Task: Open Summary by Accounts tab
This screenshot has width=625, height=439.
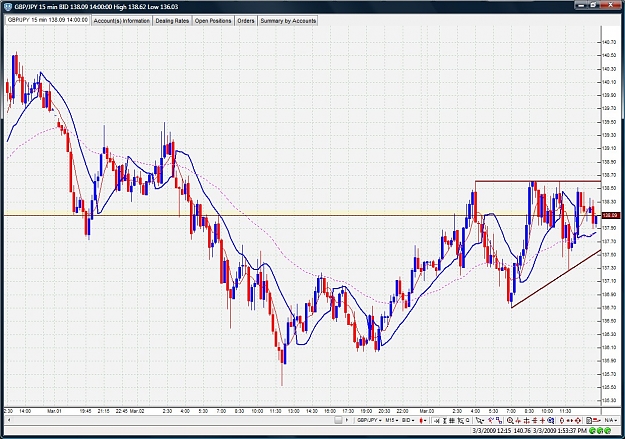Action: (288, 21)
